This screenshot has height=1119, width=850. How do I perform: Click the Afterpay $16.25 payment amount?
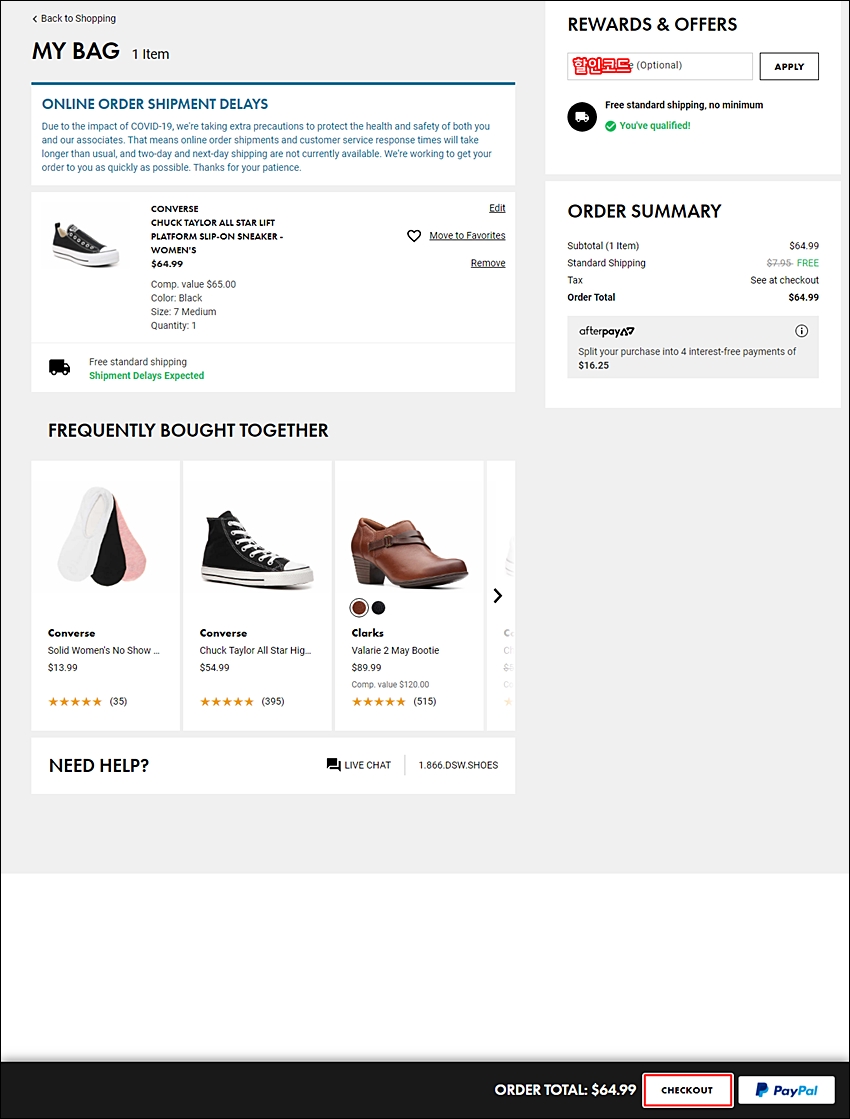coord(594,365)
